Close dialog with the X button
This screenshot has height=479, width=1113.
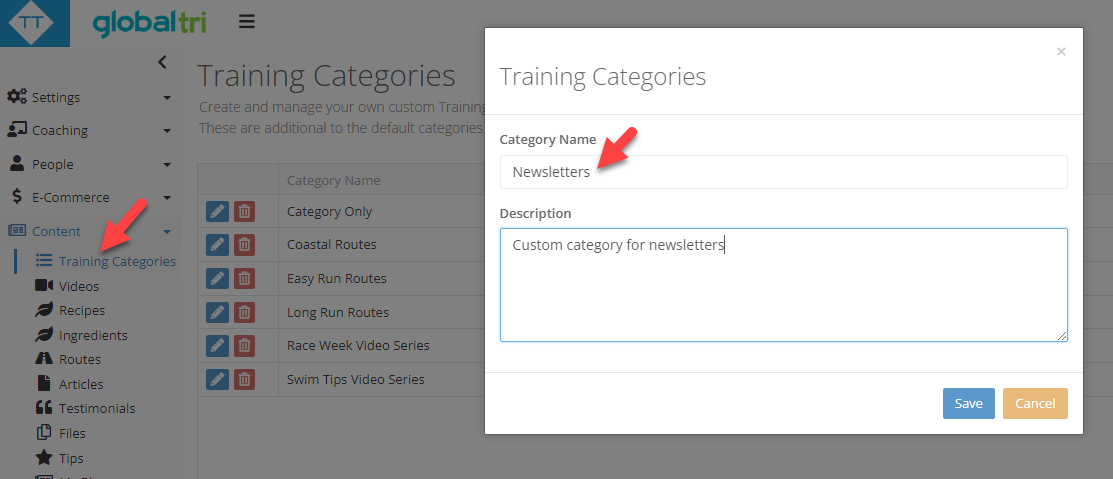[1061, 51]
